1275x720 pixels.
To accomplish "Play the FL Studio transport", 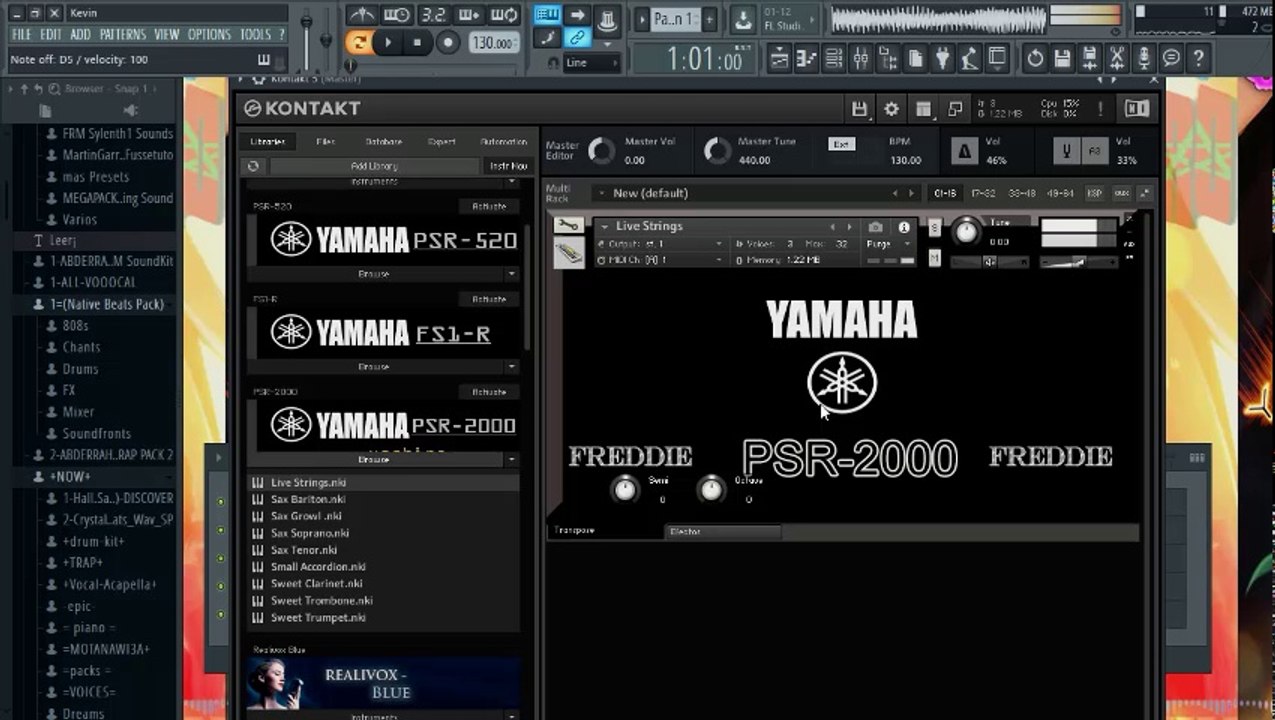I will point(388,42).
